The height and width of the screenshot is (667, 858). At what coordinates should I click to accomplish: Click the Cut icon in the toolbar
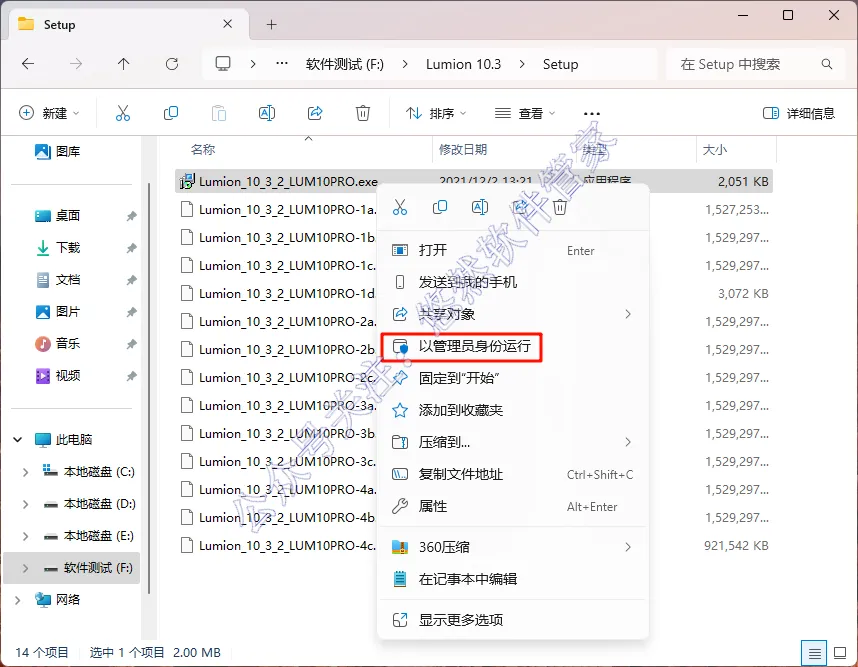click(123, 113)
